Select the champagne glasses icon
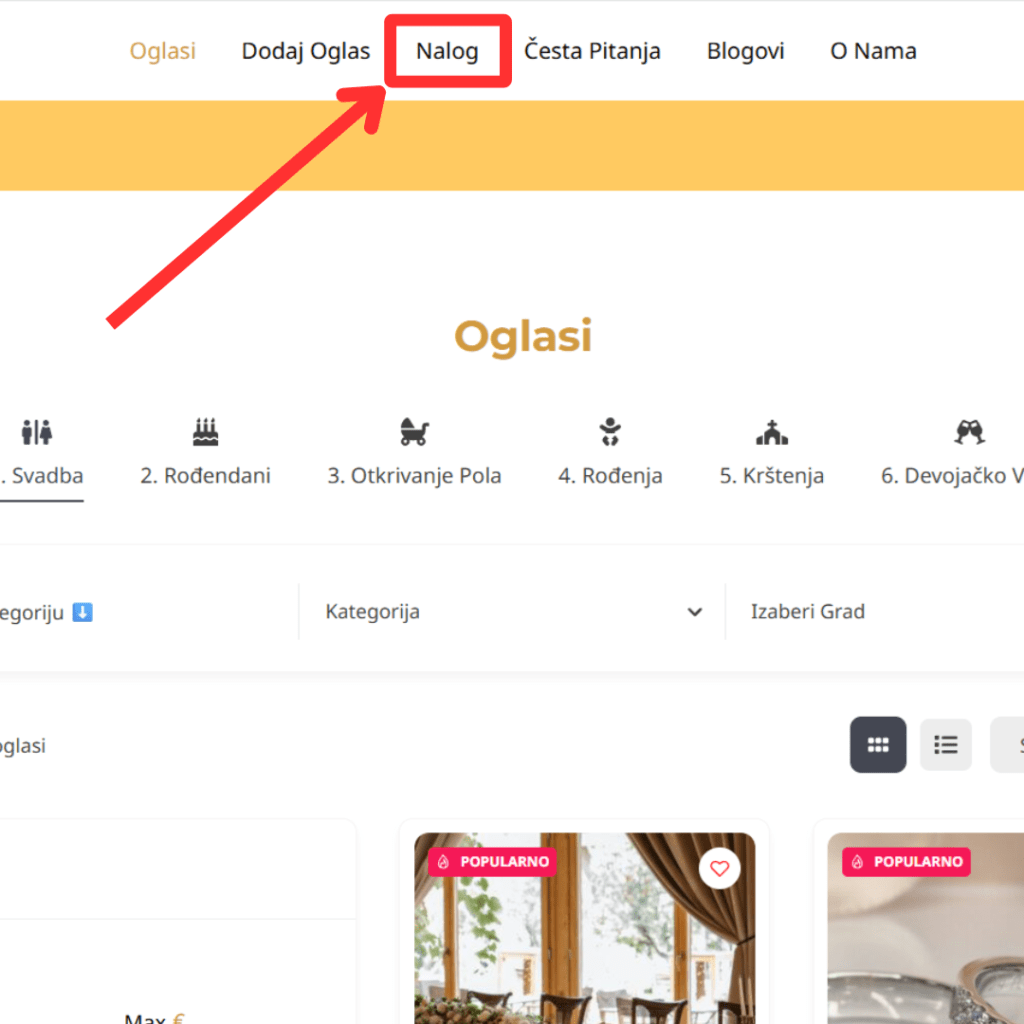1024x1024 pixels. tap(969, 432)
